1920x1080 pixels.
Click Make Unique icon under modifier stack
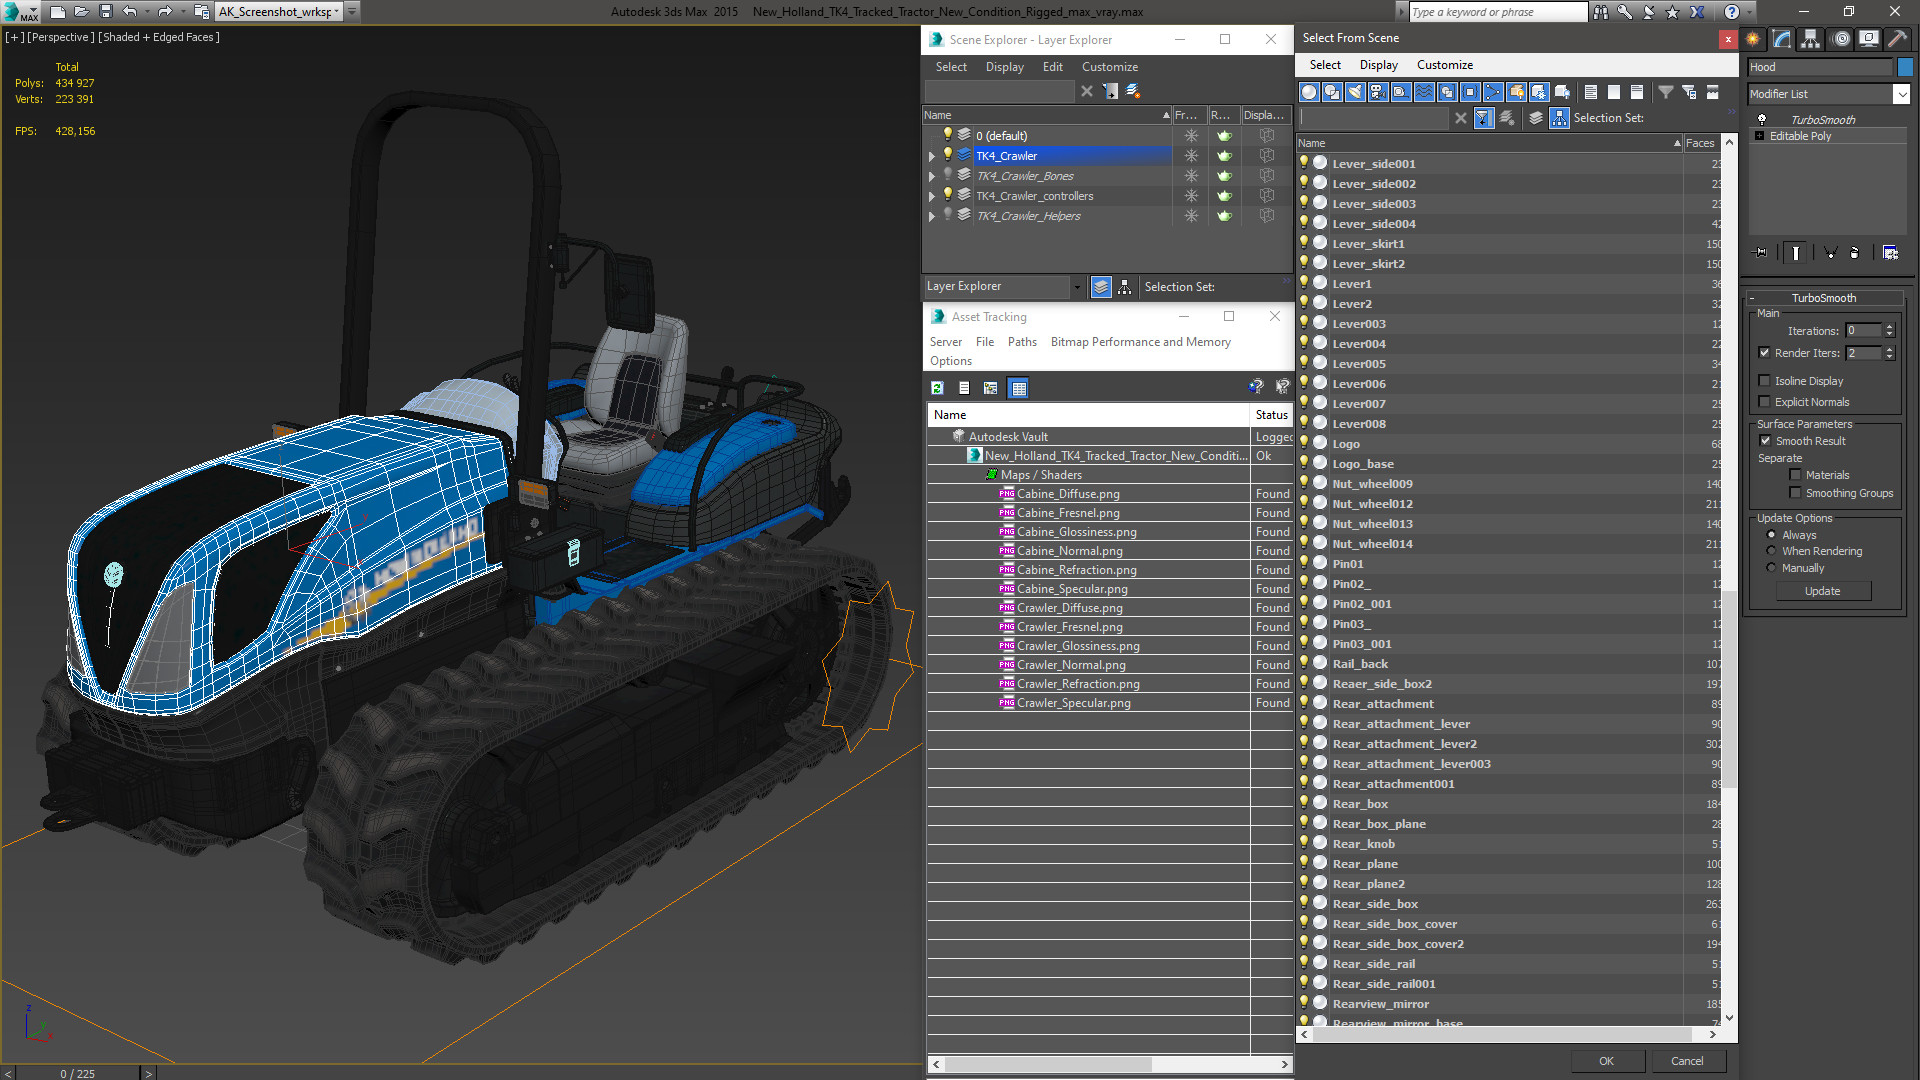[x=1830, y=253]
